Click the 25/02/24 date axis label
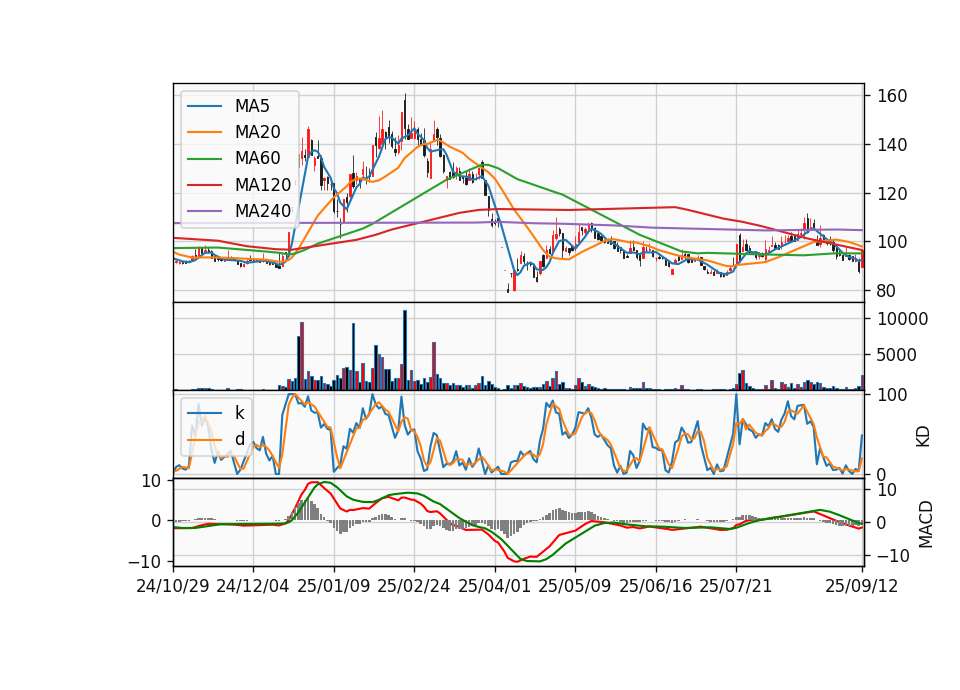The width and height of the screenshot is (960, 690). tap(414, 586)
